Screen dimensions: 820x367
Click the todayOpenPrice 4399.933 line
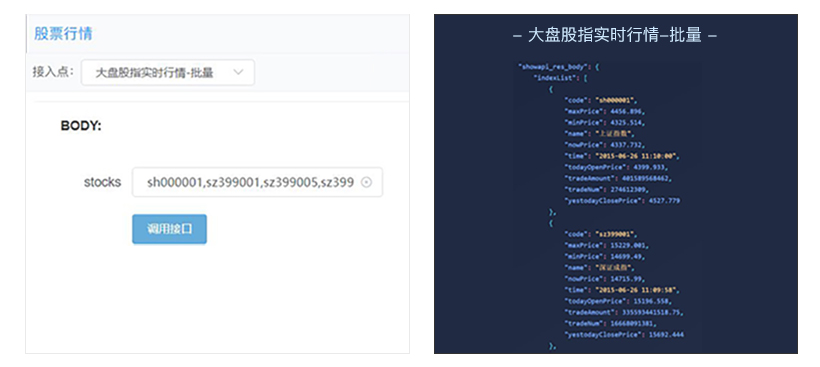615,167
